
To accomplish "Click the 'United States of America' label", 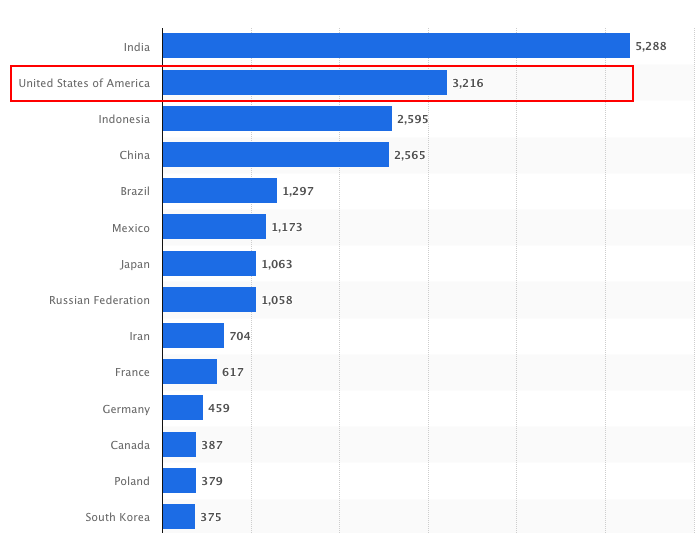I will [84, 83].
